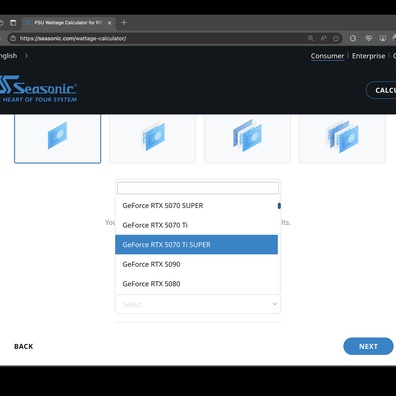This screenshot has height=396, width=396.
Task: Select the Consumer tab
Action: pyautogui.click(x=327, y=56)
